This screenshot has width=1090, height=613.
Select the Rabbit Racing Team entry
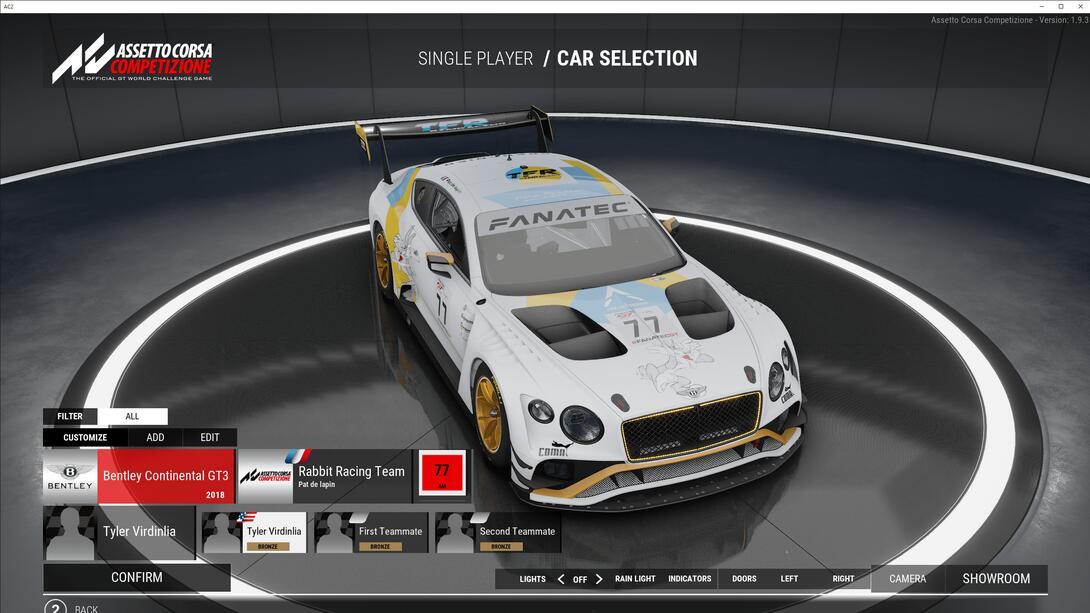[x=325, y=476]
